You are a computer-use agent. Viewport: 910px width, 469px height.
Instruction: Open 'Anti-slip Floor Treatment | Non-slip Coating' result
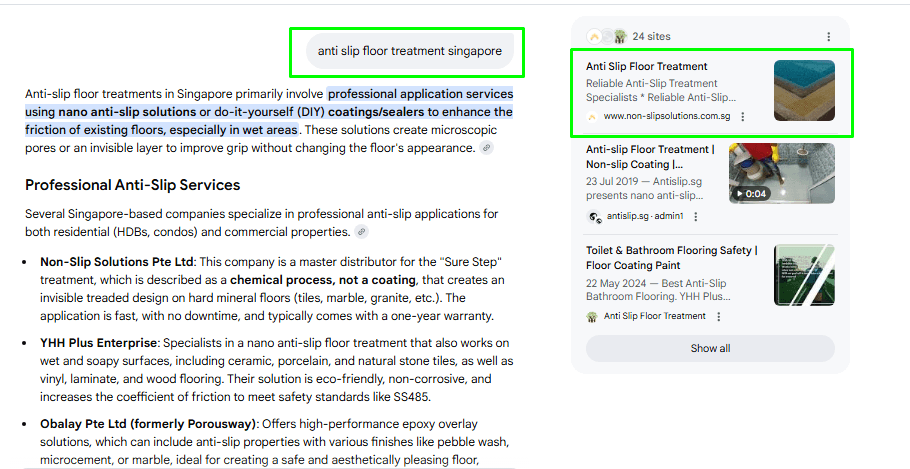pyautogui.click(x=650, y=157)
